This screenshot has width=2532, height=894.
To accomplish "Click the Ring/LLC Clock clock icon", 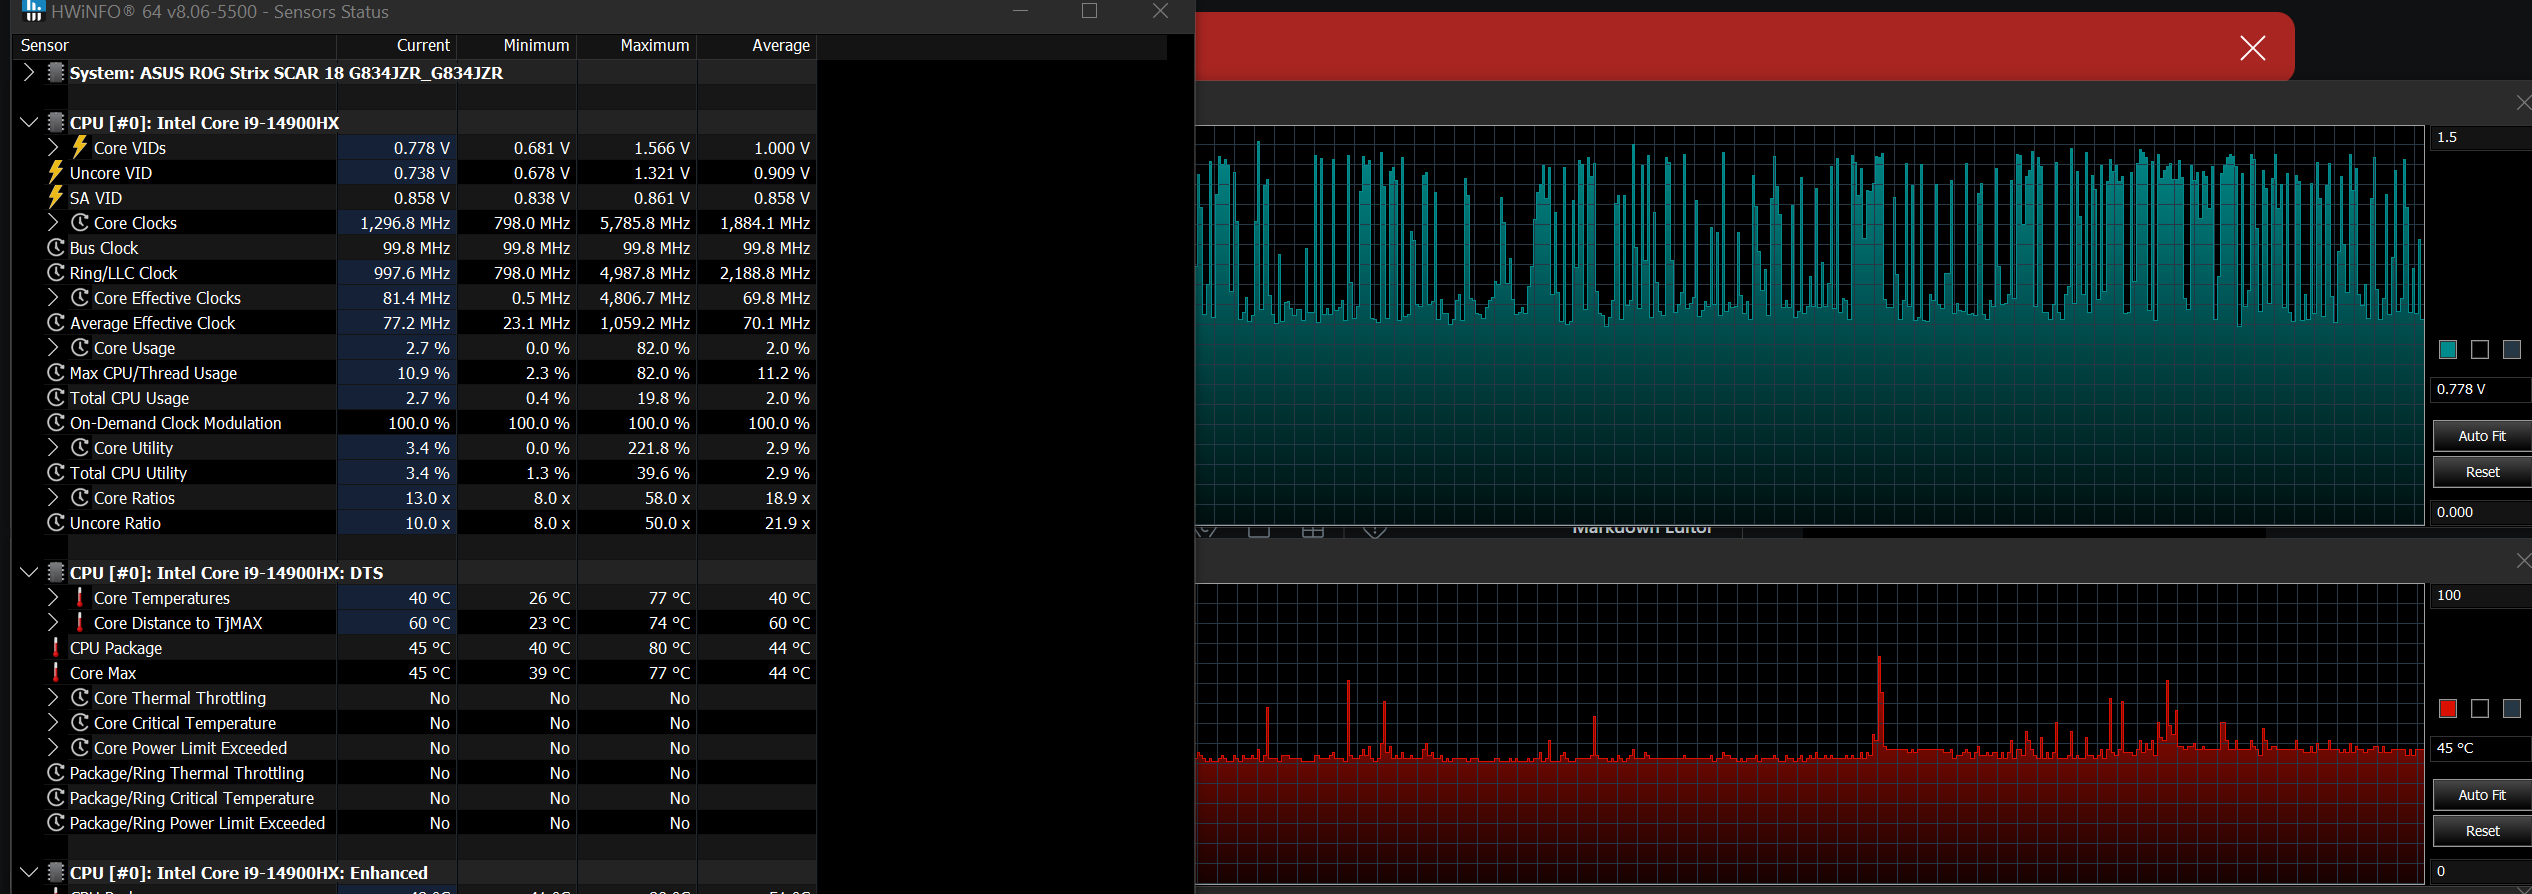I will [x=56, y=272].
